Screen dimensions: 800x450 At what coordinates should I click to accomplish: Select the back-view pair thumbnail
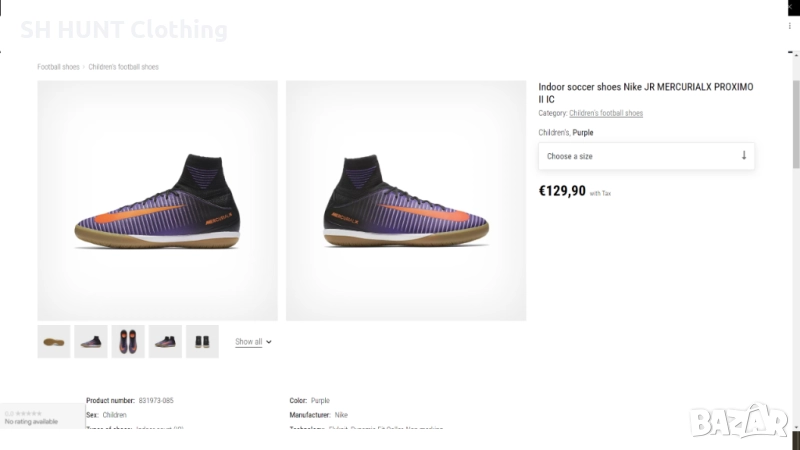click(202, 342)
